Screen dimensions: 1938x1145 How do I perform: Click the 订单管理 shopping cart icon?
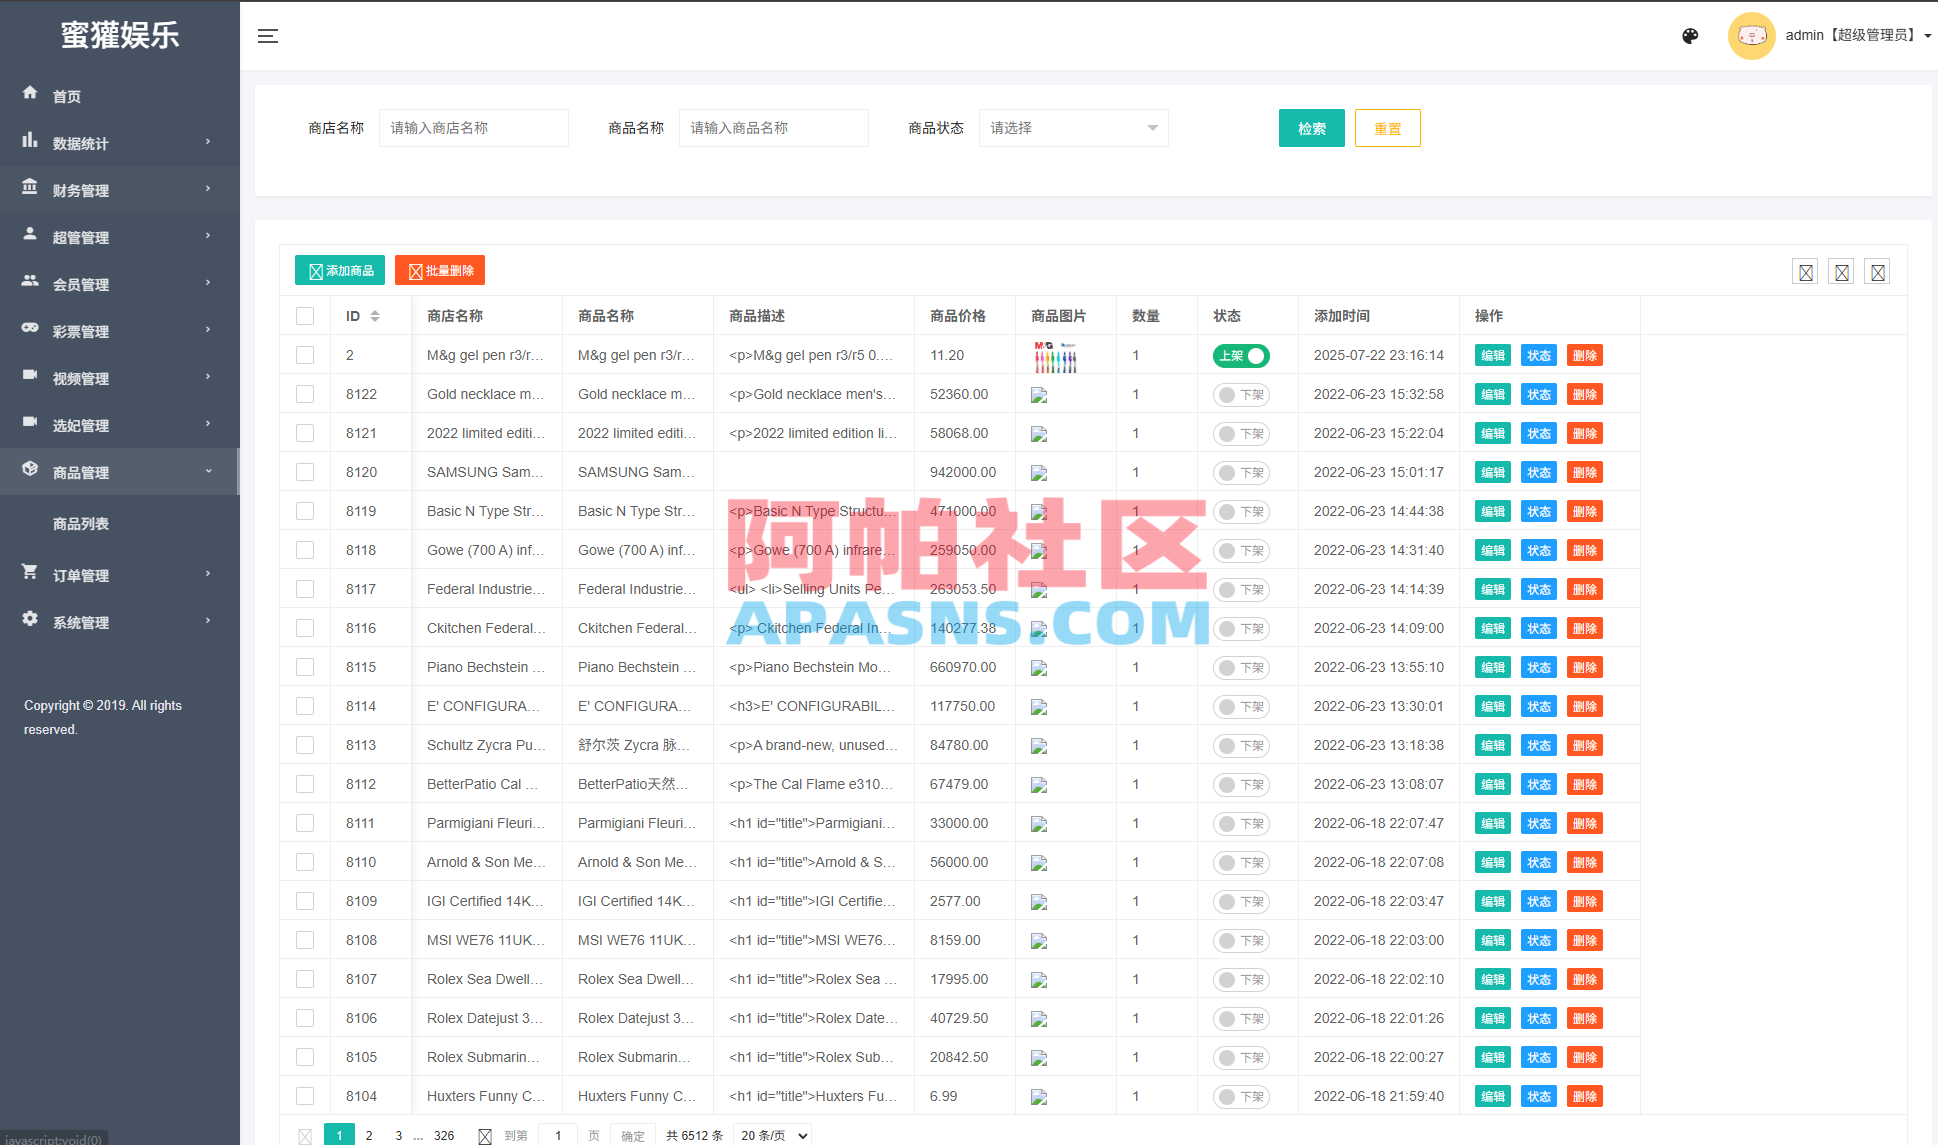pyautogui.click(x=30, y=572)
